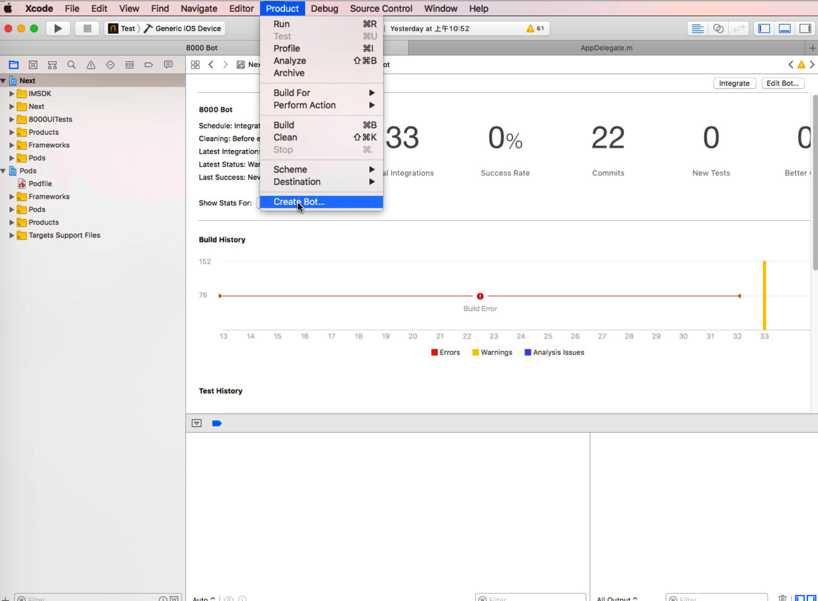Open the Source Control menu
The height and width of the screenshot is (601, 818).
tap(381, 8)
